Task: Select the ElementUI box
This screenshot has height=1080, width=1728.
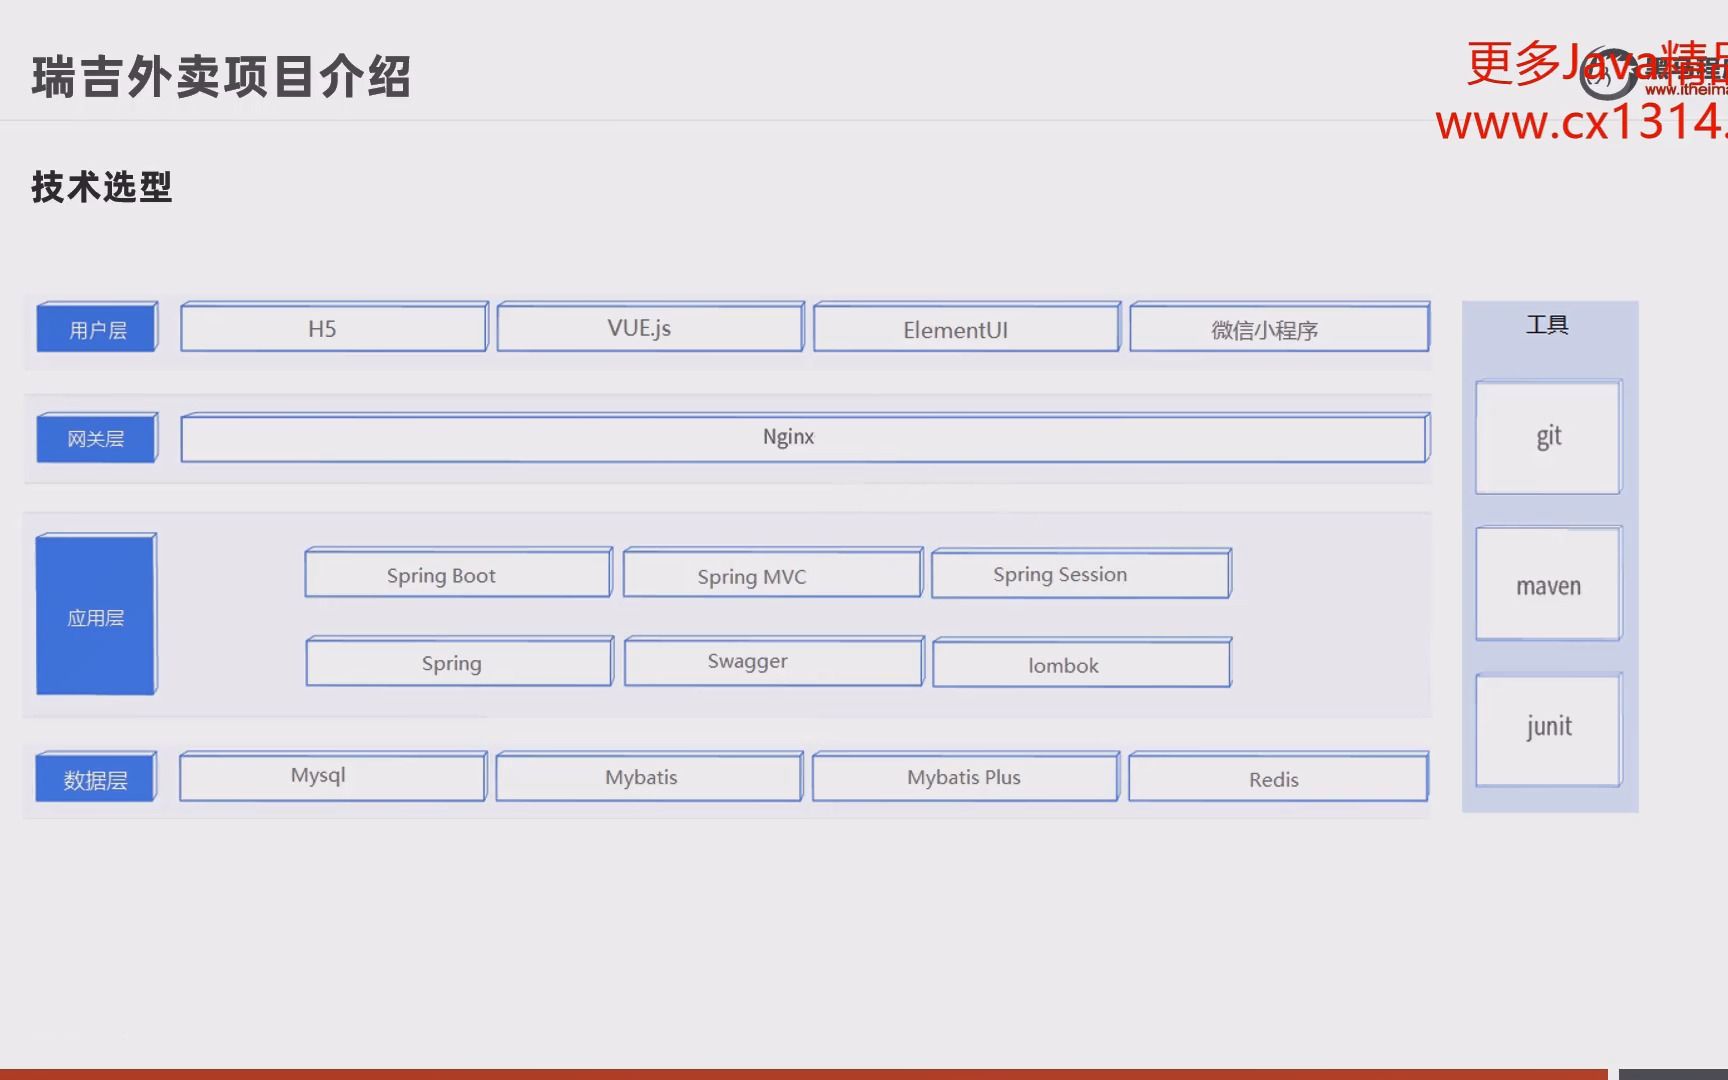Action: point(967,327)
